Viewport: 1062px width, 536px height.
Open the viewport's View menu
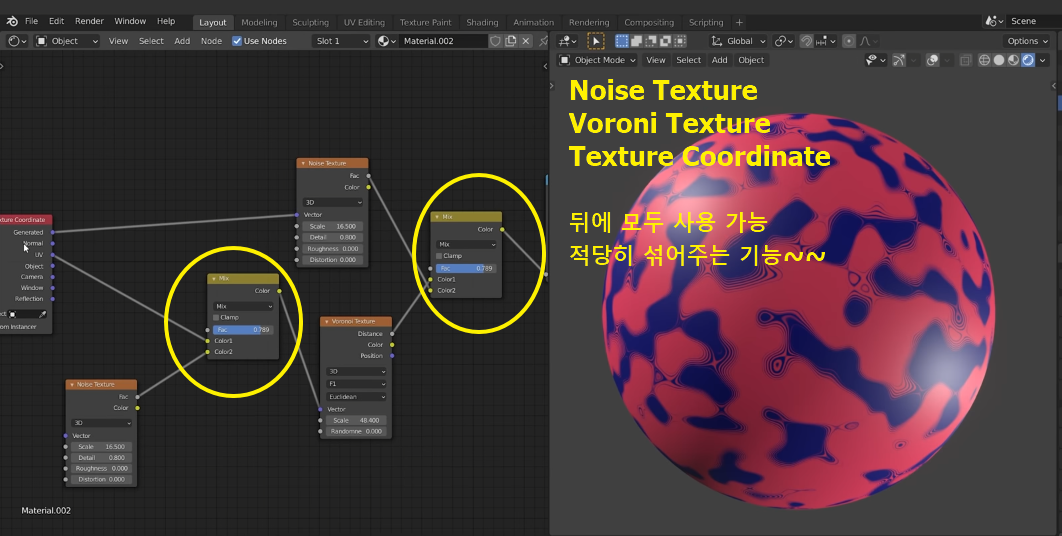(x=656, y=60)
